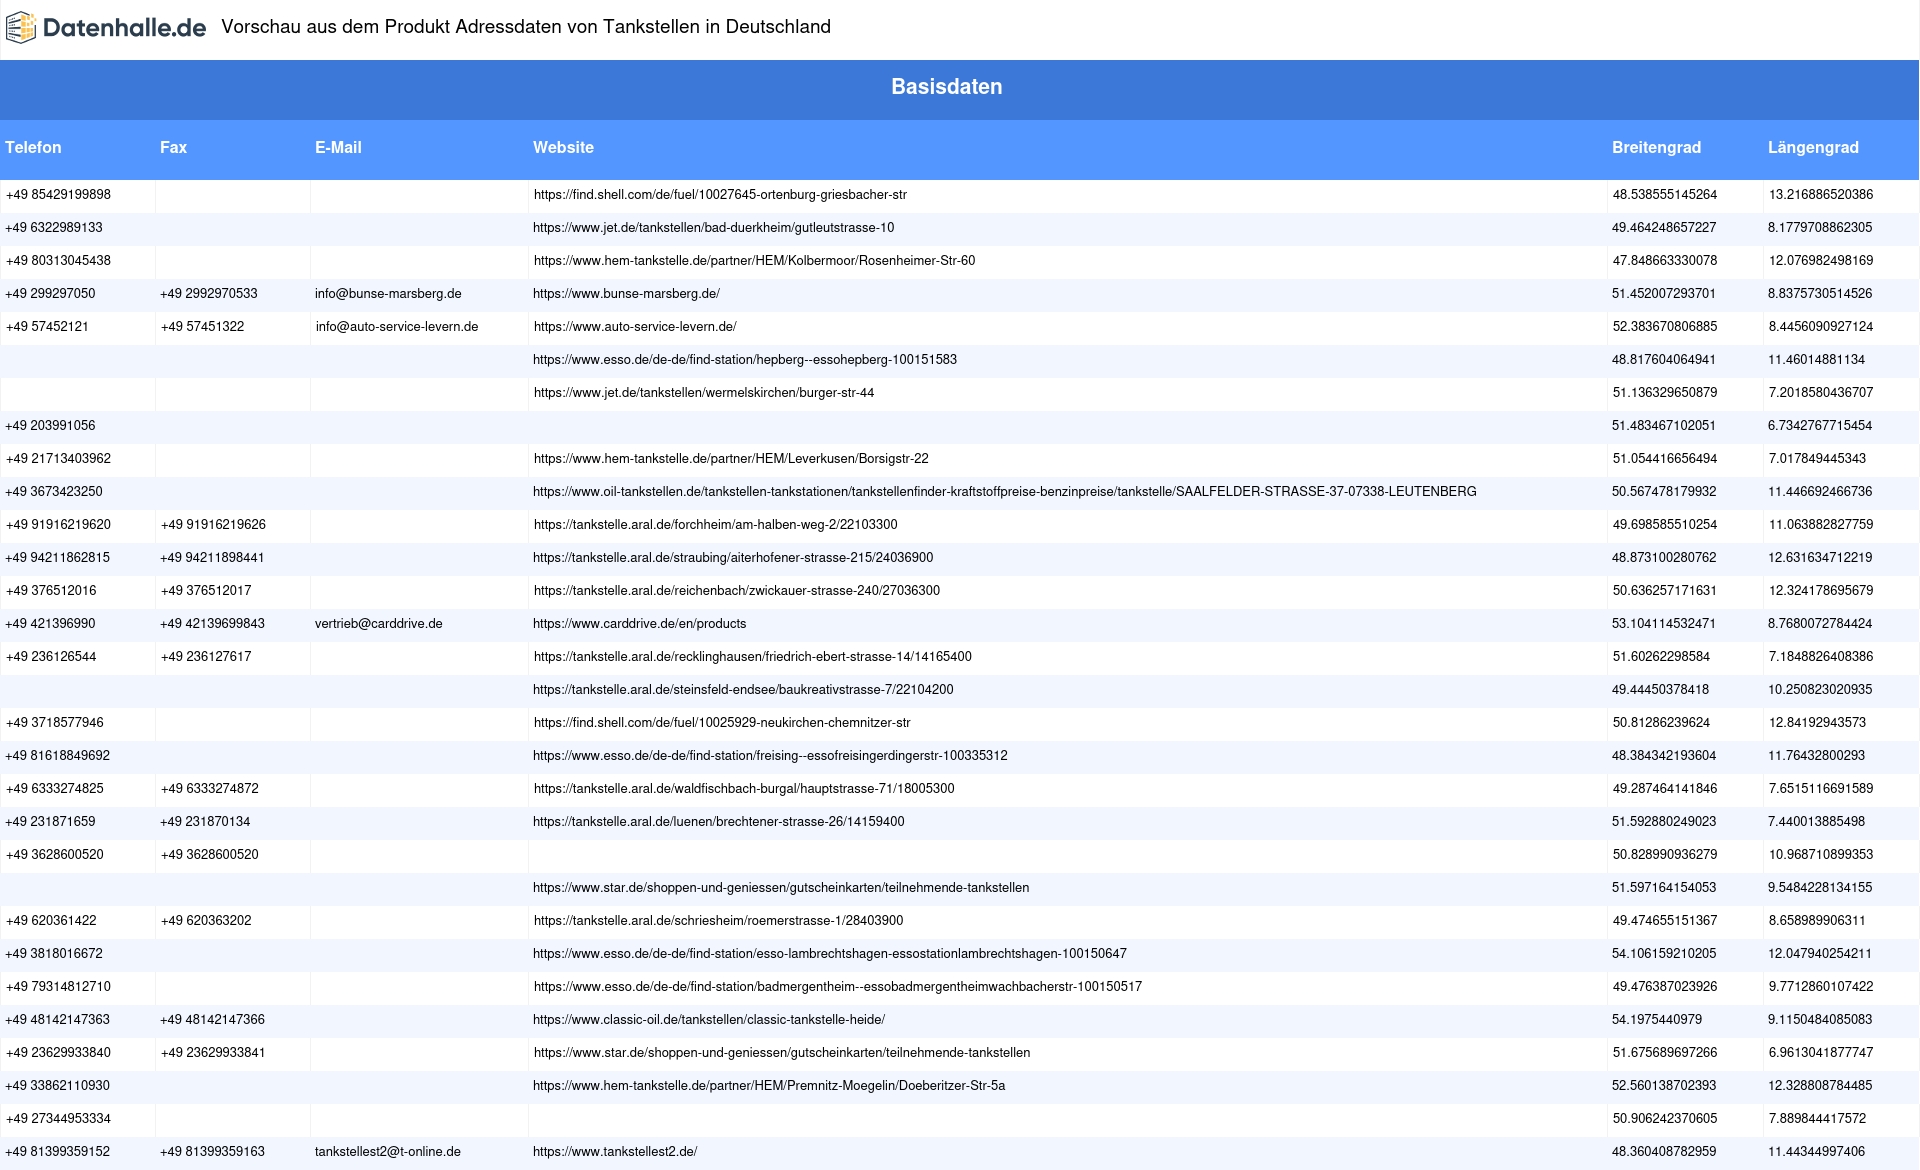
Task: Open the aral steinsfeld-endsee baukreativstrasse URL
Action: pos(743,690)
